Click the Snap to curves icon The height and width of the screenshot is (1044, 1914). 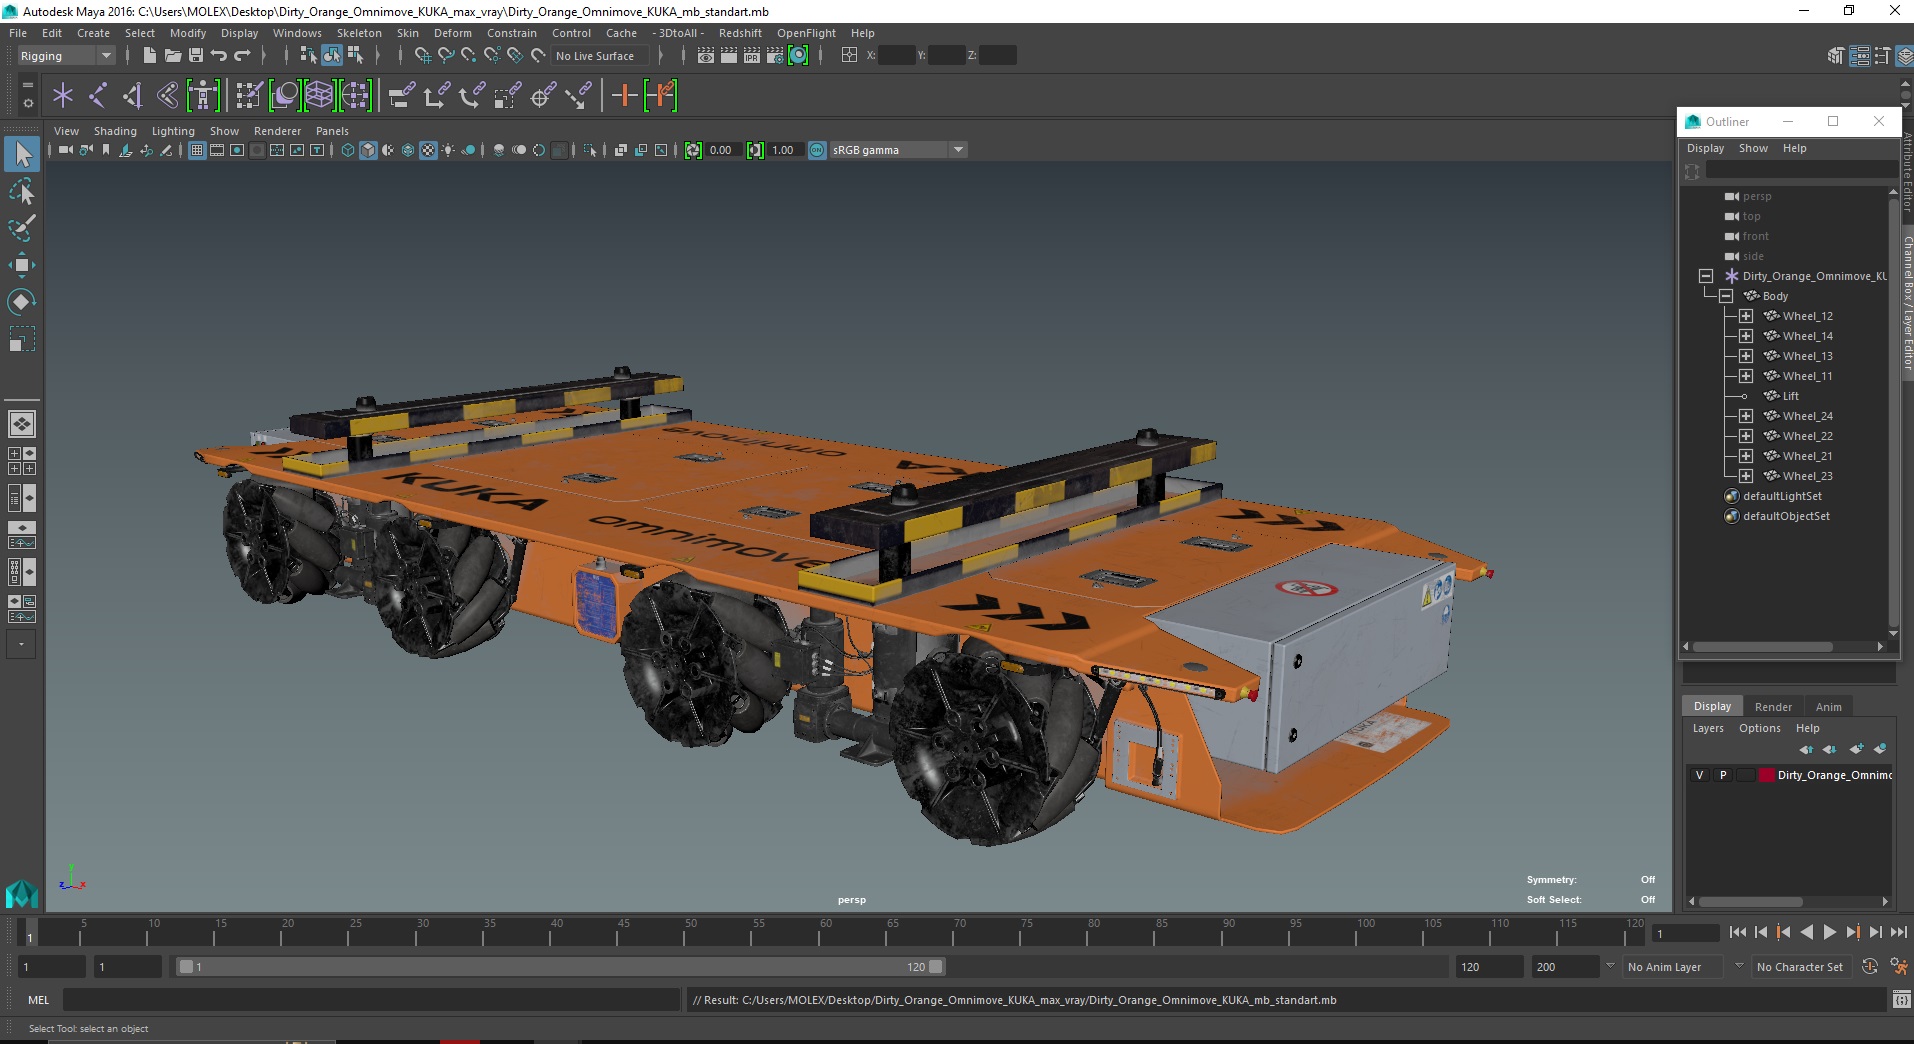(x=446, y=56)
